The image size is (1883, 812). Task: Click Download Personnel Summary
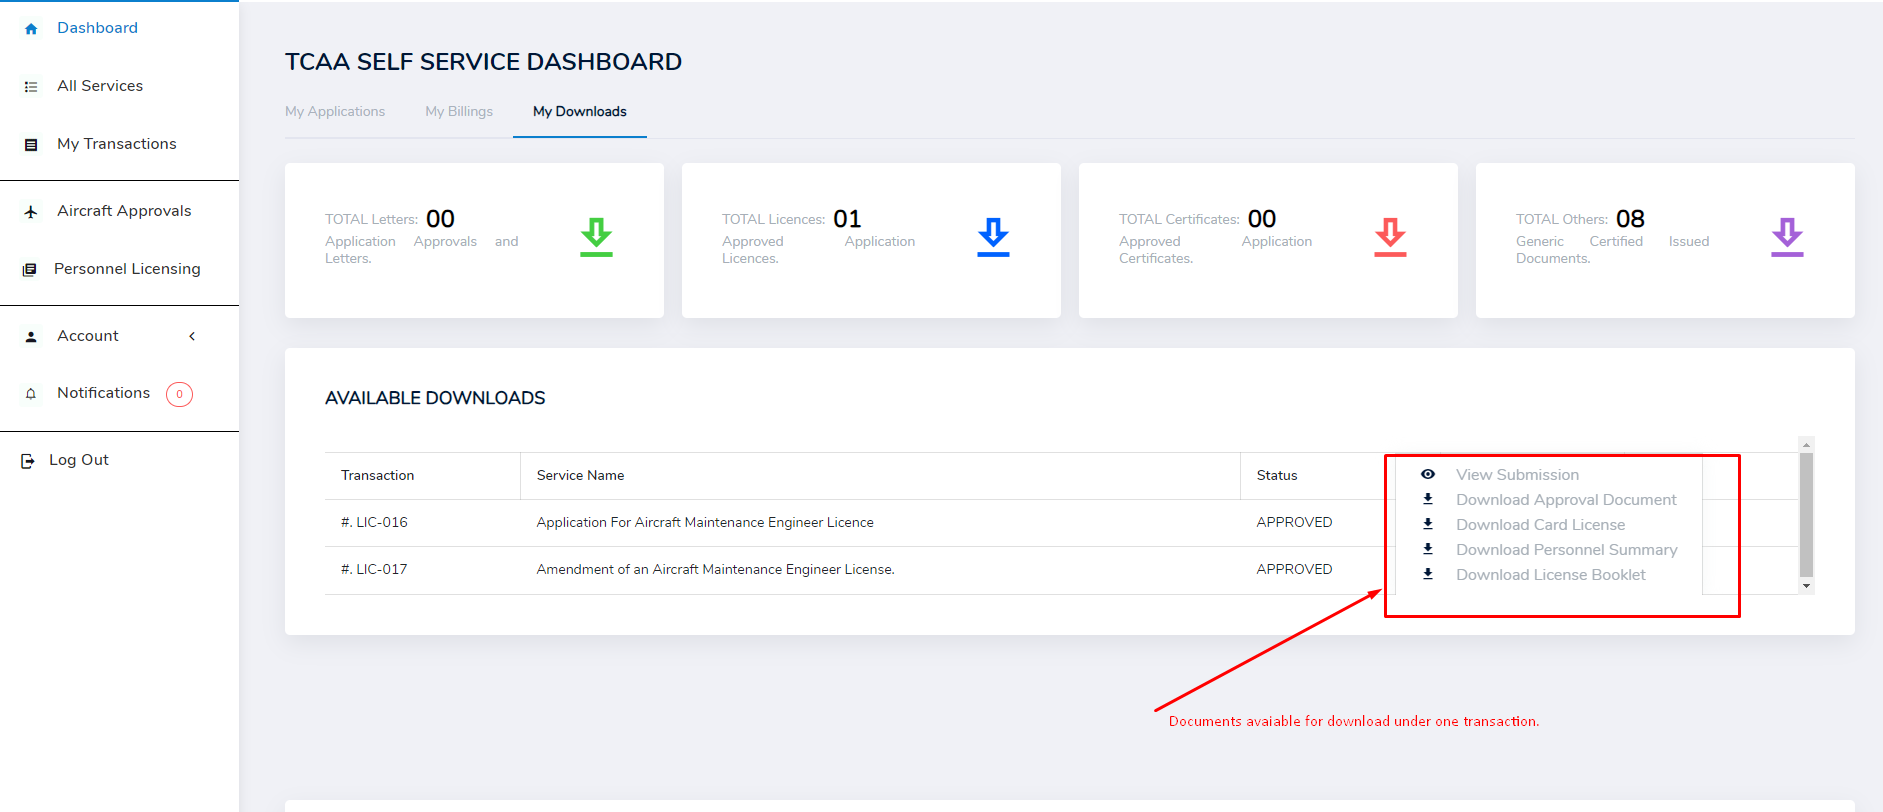[1567, 550]
